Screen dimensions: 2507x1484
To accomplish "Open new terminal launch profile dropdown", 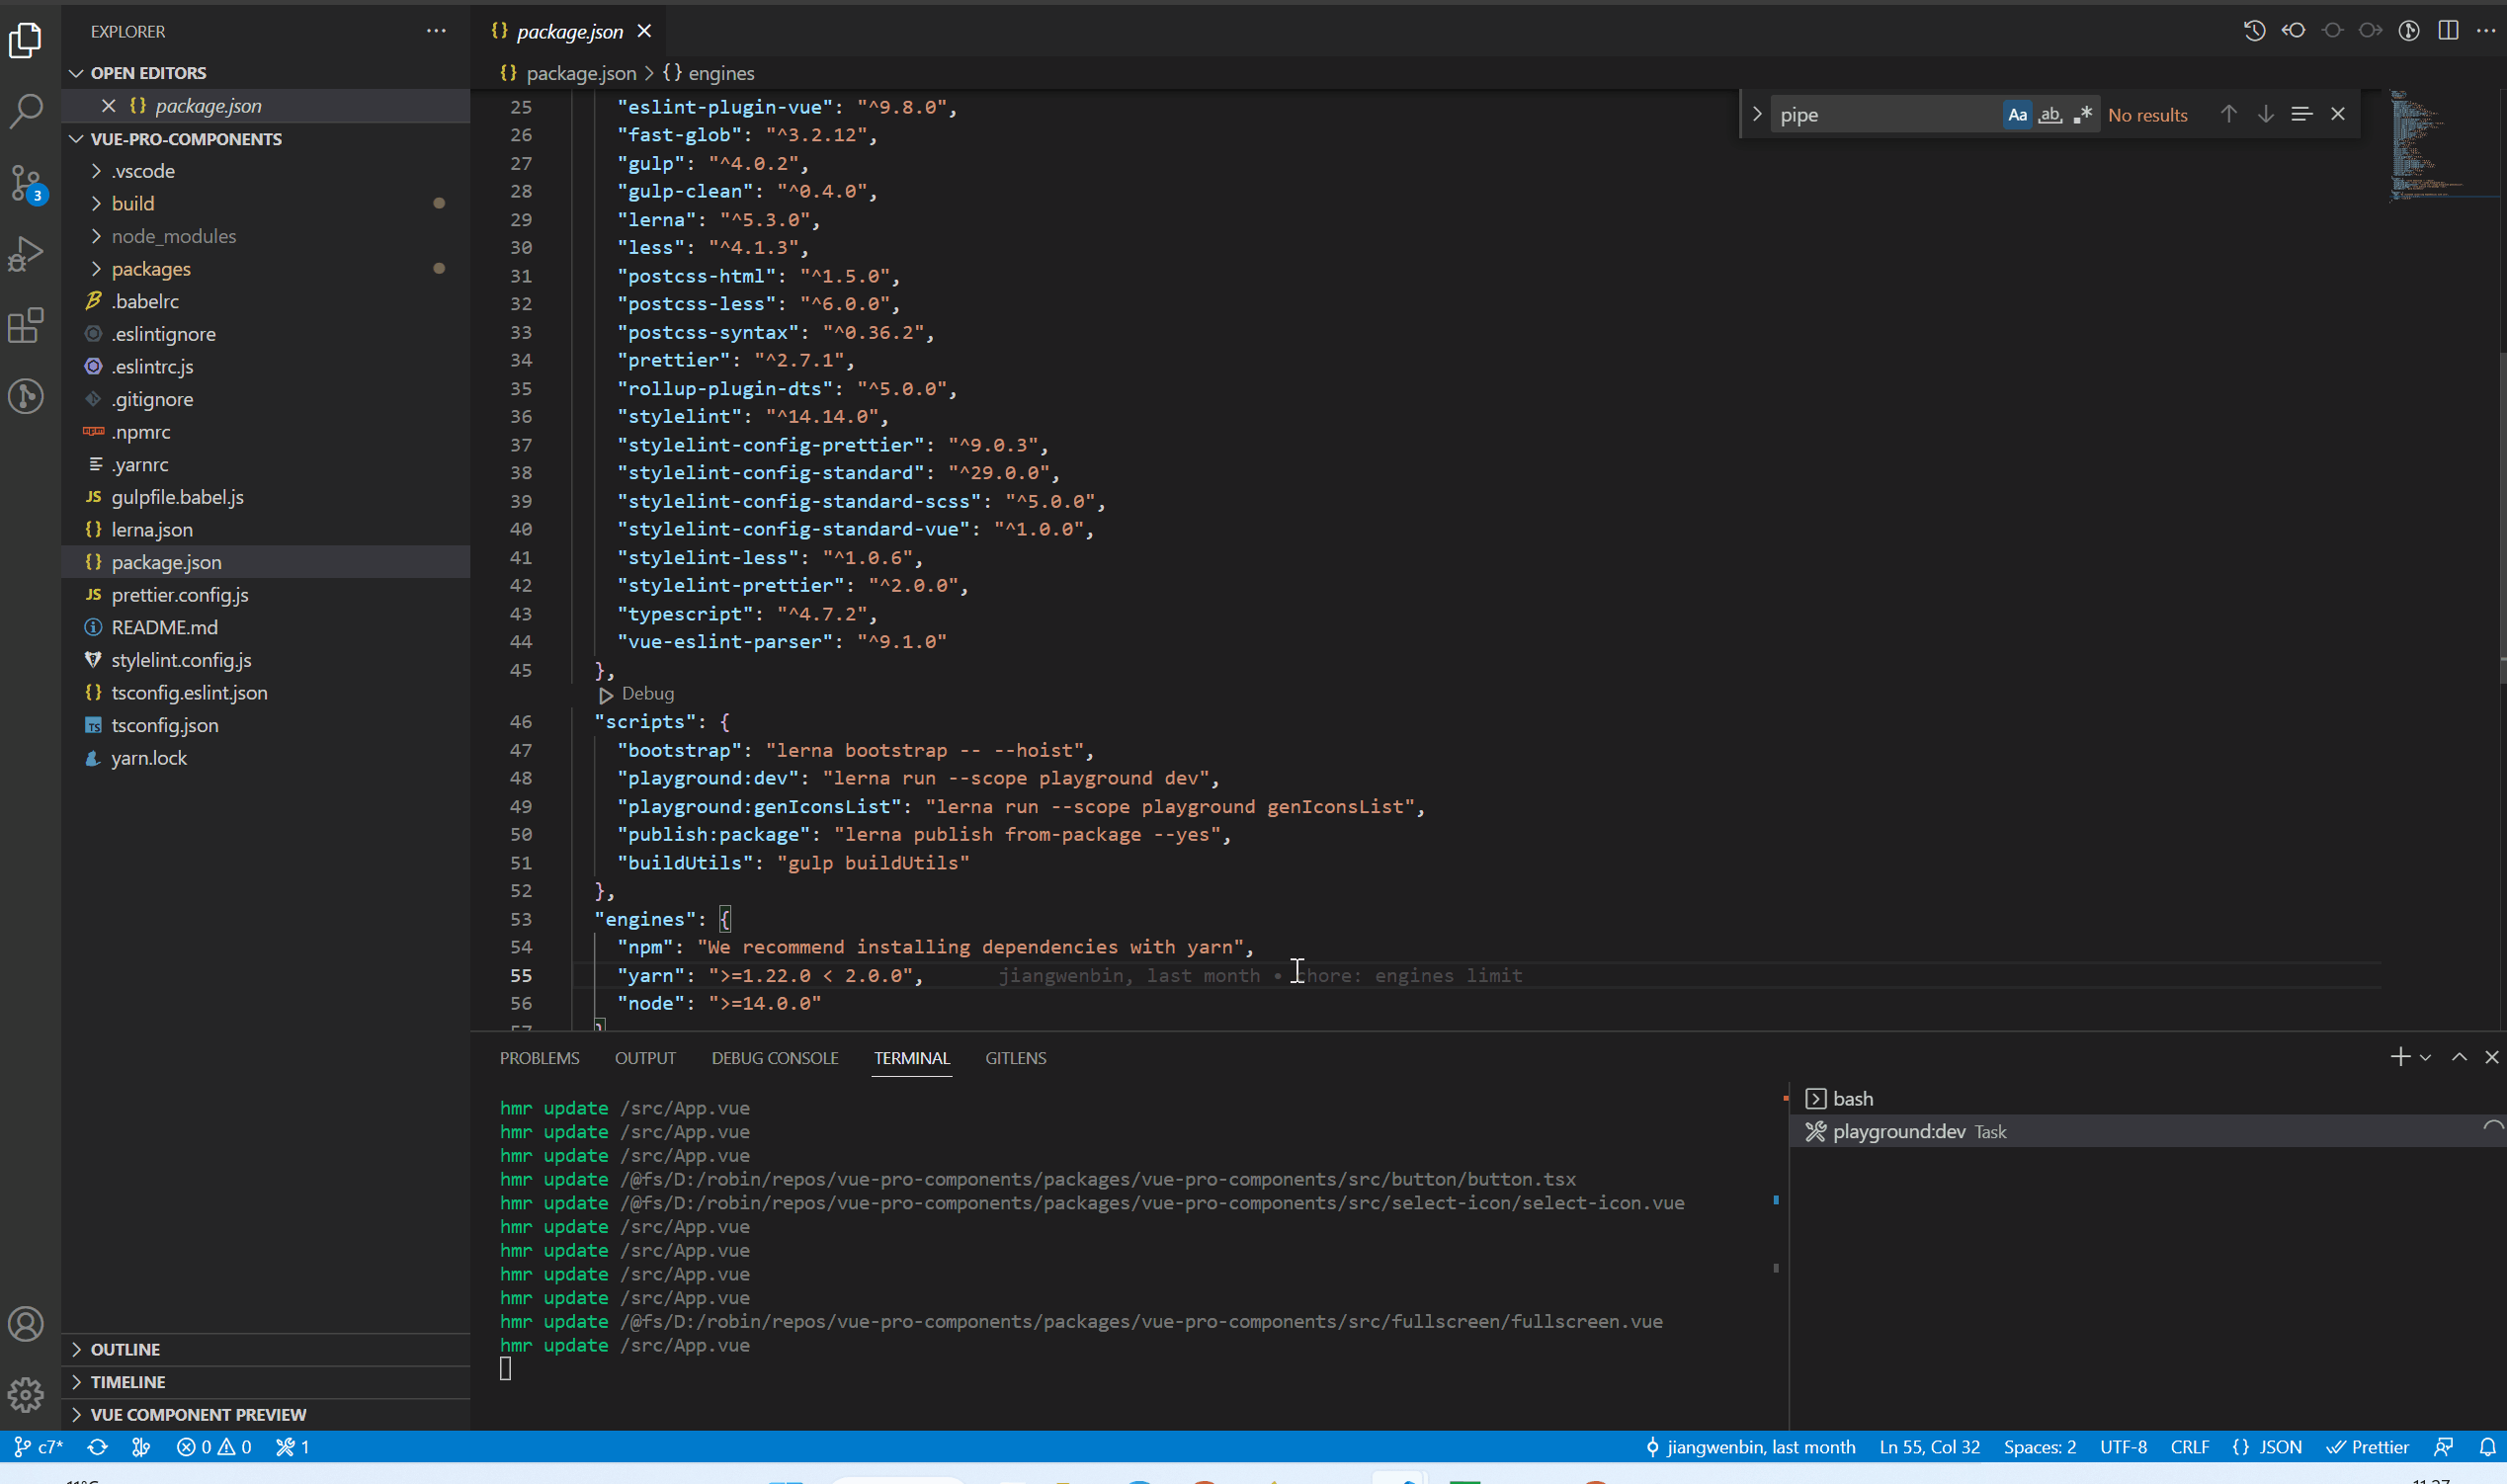I will tap(2425, 1058).
